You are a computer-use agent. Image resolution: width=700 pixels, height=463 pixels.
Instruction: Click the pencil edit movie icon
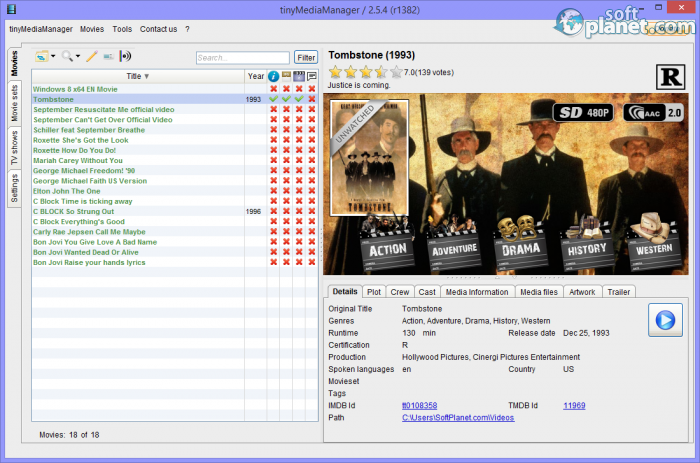(x=92, y=56)
